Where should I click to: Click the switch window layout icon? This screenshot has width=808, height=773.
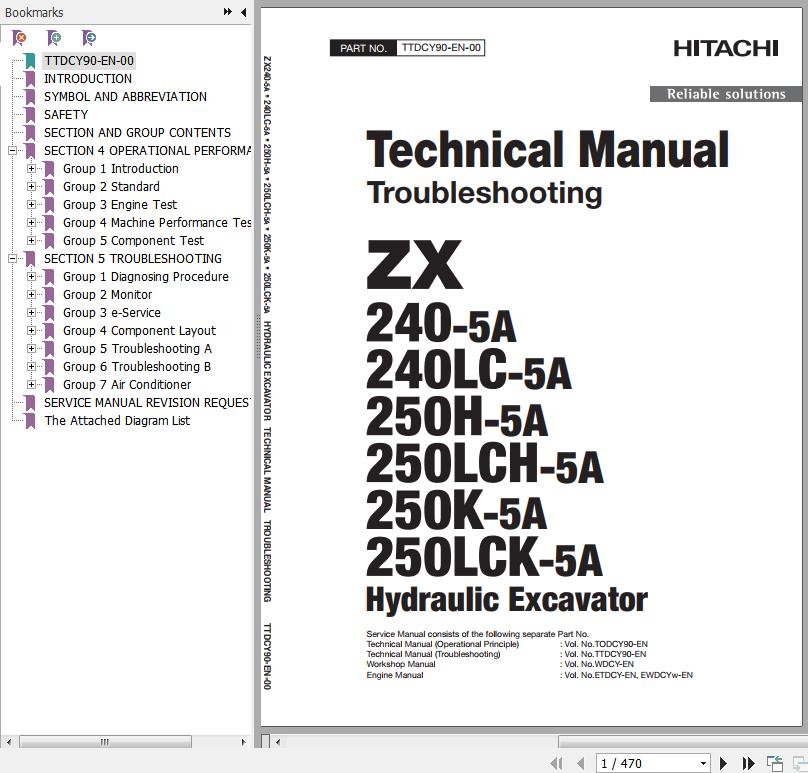pos(775,763)
